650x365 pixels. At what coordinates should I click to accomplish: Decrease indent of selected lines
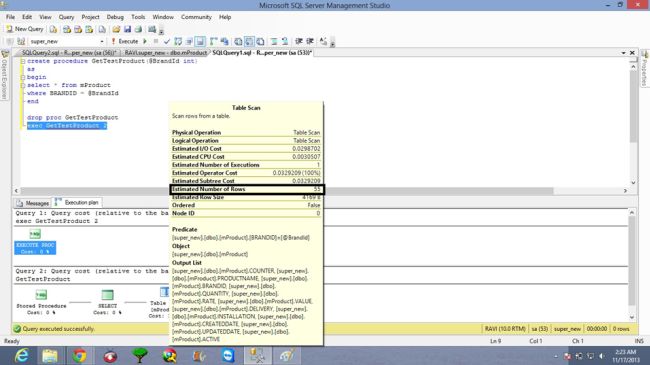coord(299,41)
